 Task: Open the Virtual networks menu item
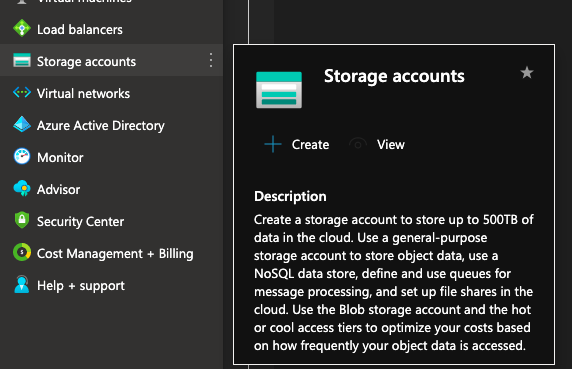(x=112, y=93)
